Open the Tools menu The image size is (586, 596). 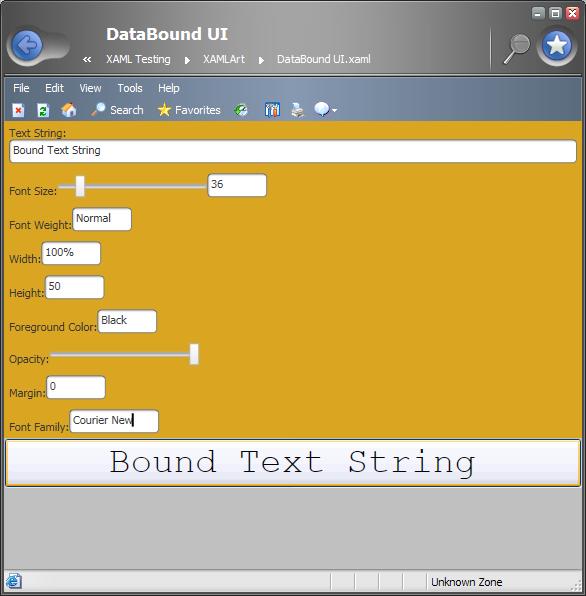[130, 88]
